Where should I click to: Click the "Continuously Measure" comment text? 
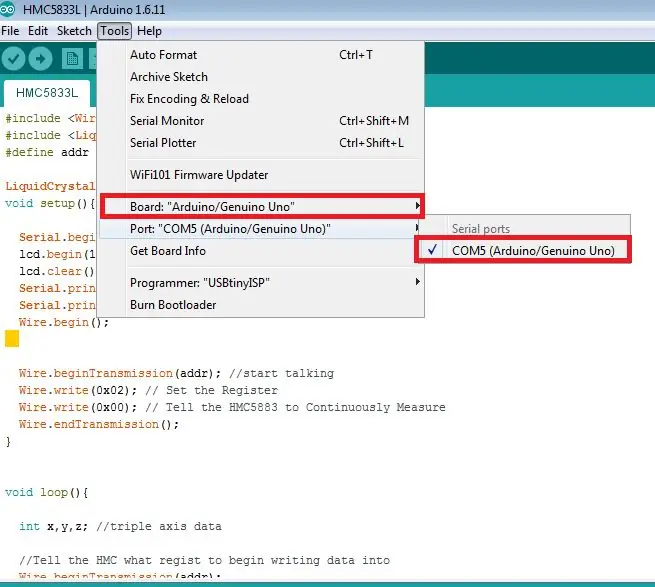tap(375, 407)
